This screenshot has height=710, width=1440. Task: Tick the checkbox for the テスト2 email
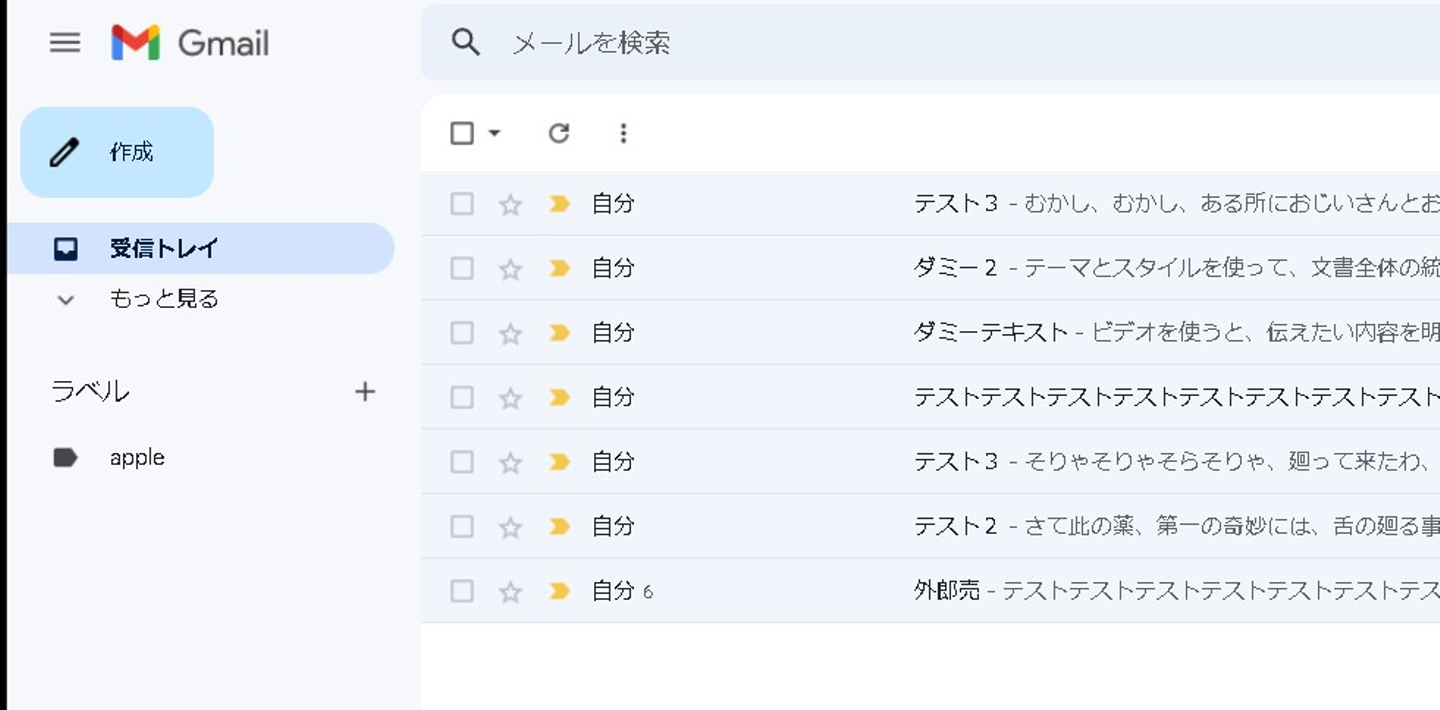pyautogui.click(x=462, y=527)
